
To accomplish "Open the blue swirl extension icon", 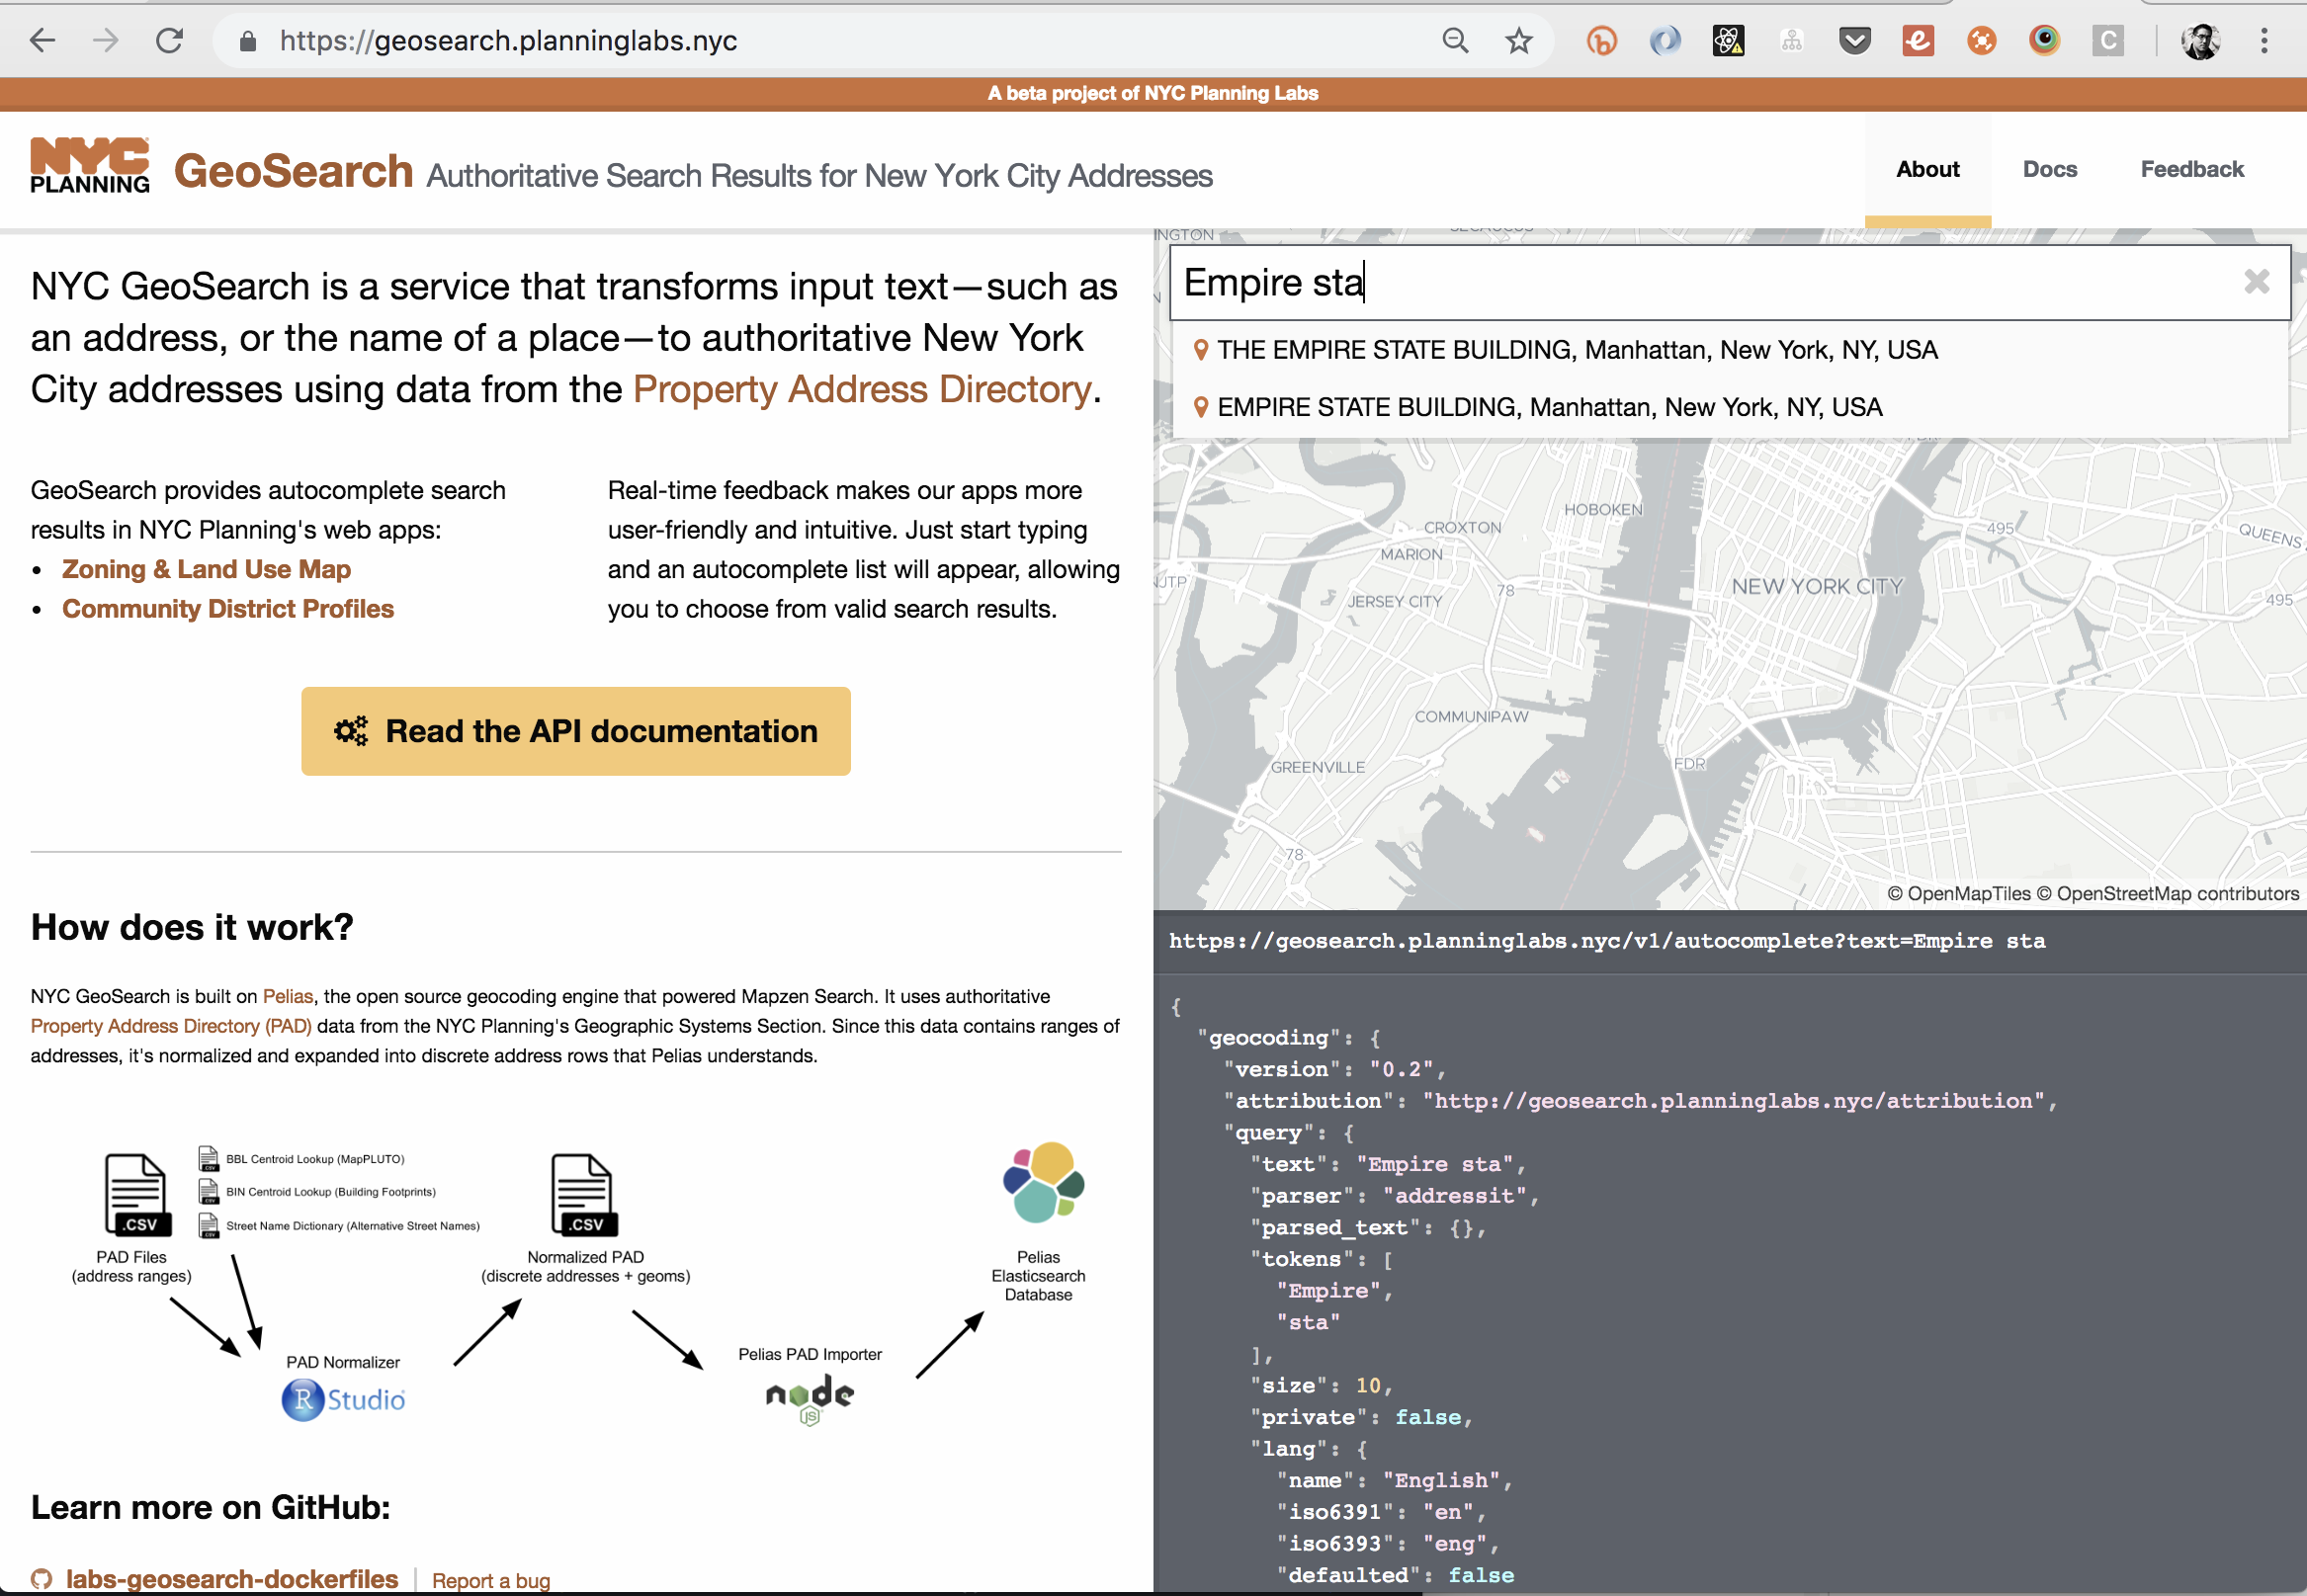I will 1664,41.
